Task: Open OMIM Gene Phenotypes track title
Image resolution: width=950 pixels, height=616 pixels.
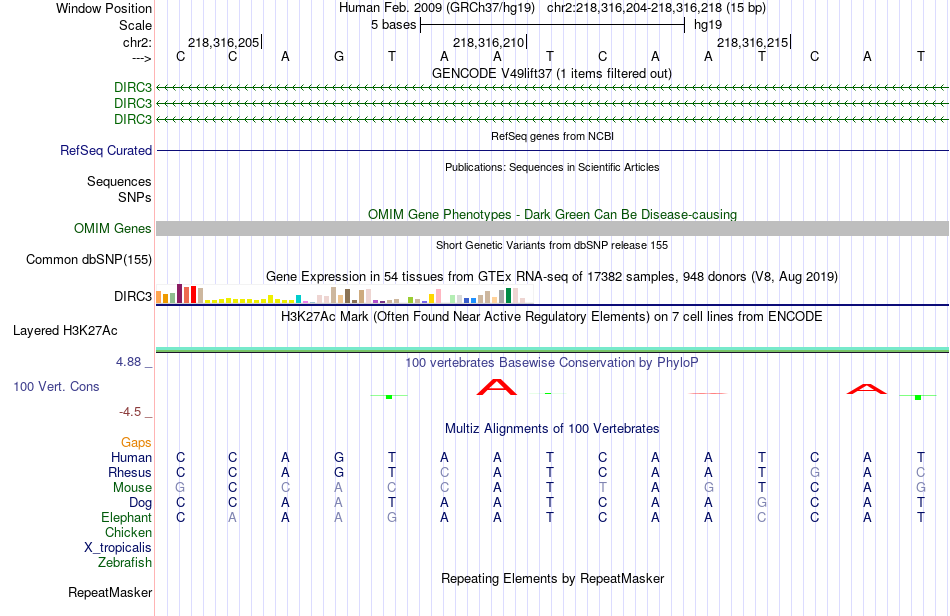Action: [x=552, y=214]
